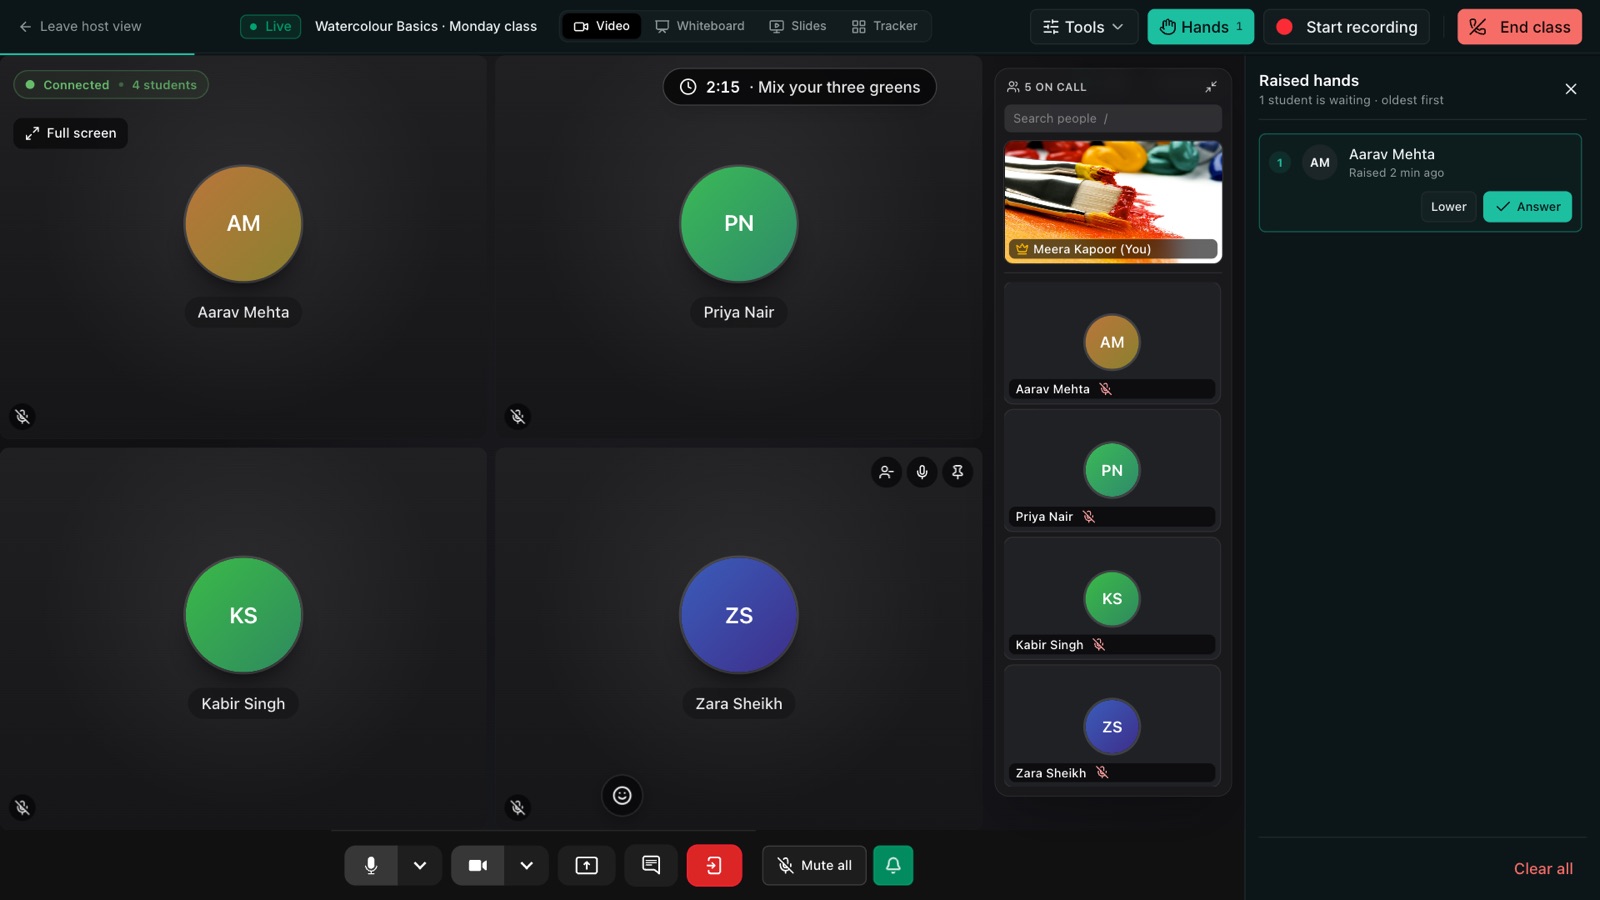Click person icon on Zara Sheikh's tile
Screen dimensions: 1600x900
[x=886, y=472]
